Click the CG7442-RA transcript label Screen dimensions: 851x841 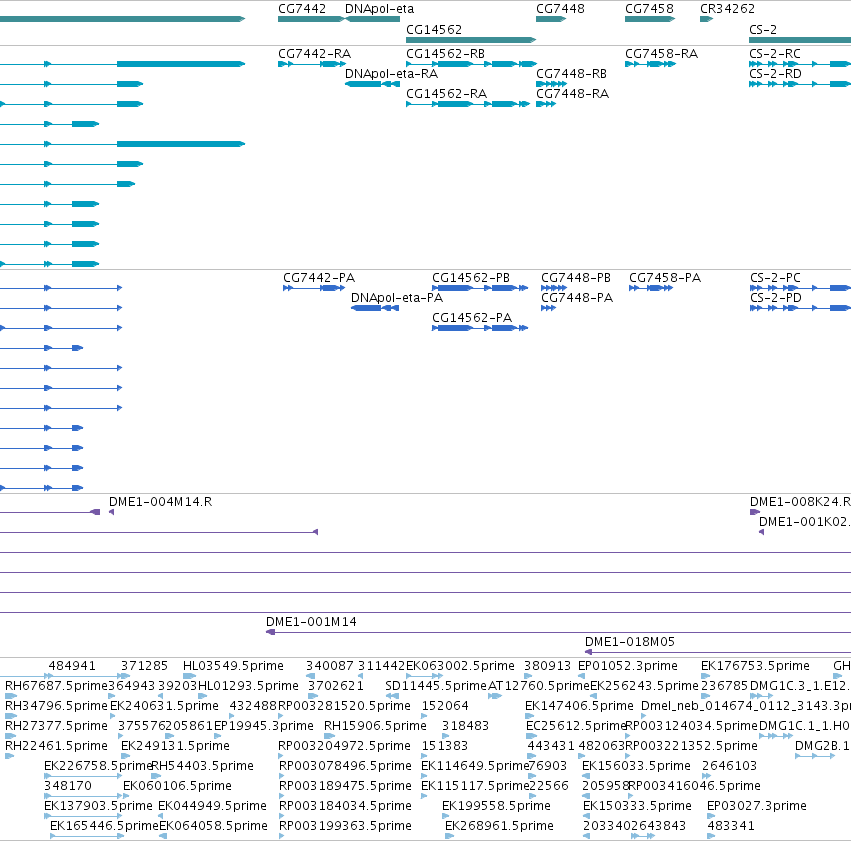point(314,54)
